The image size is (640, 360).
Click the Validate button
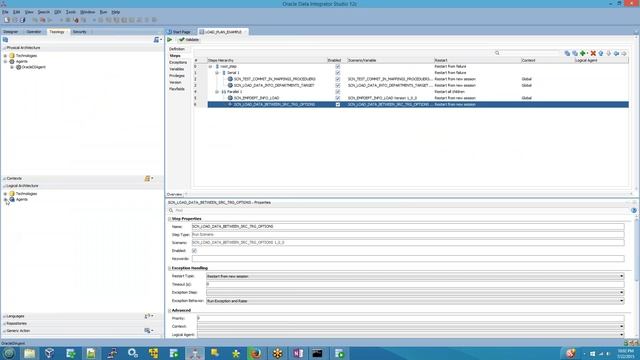point(189,40)
